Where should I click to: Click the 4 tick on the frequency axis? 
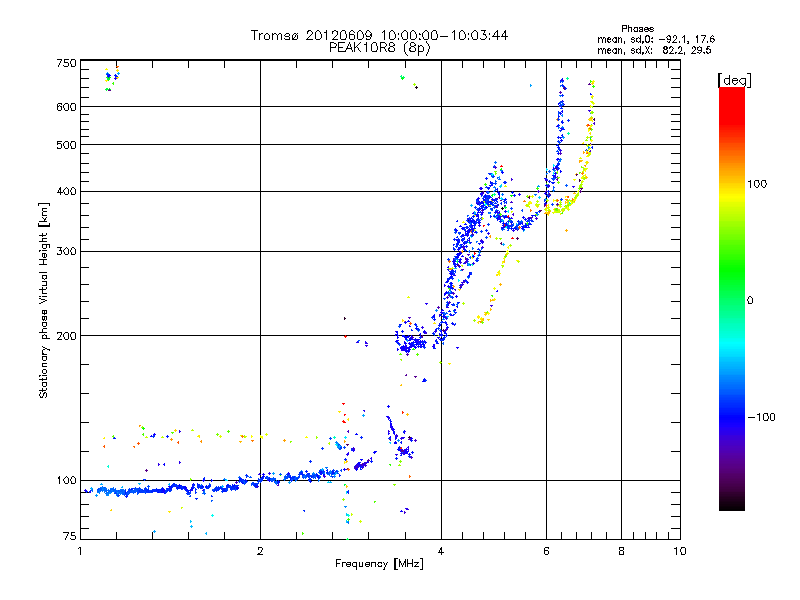point(441,551)
